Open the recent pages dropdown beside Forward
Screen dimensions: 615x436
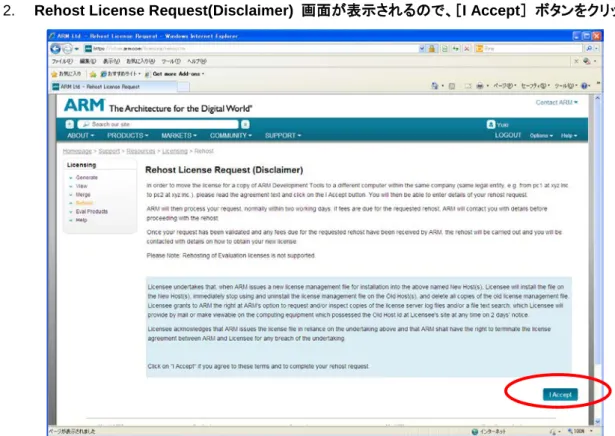[x=77, y=49]
